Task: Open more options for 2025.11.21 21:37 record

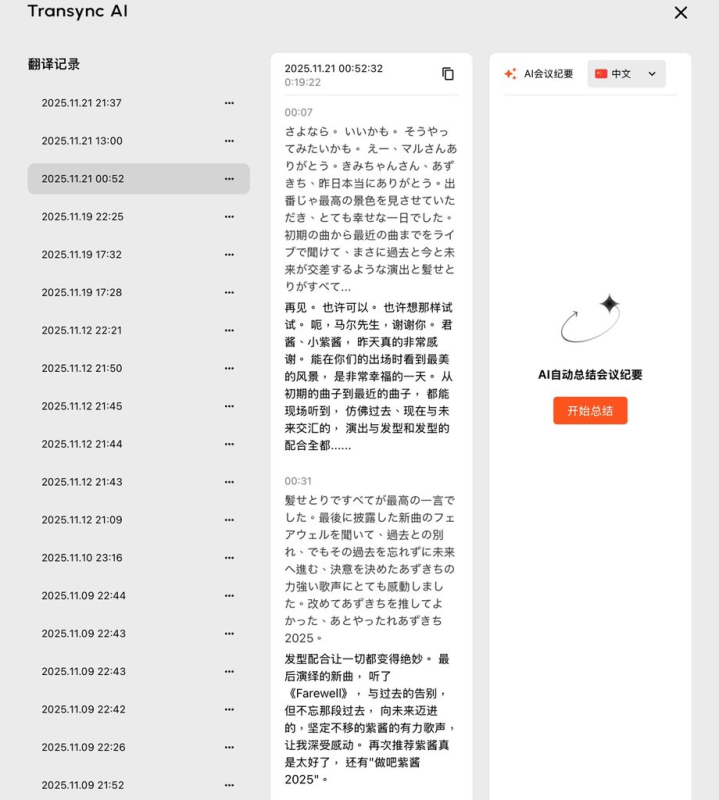Action: click(x=229, y=103)
